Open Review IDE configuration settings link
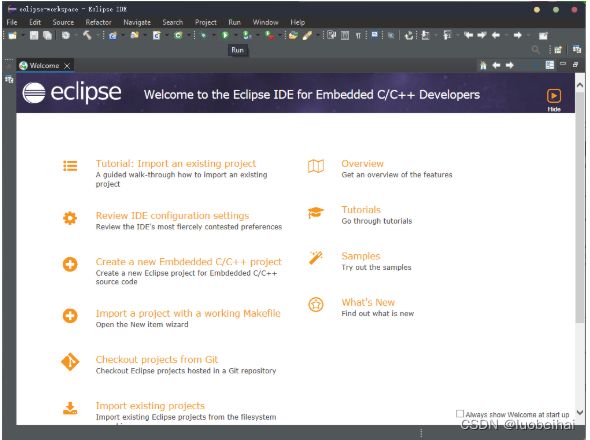Screen dimensions: 590x440 pos(172,216)
